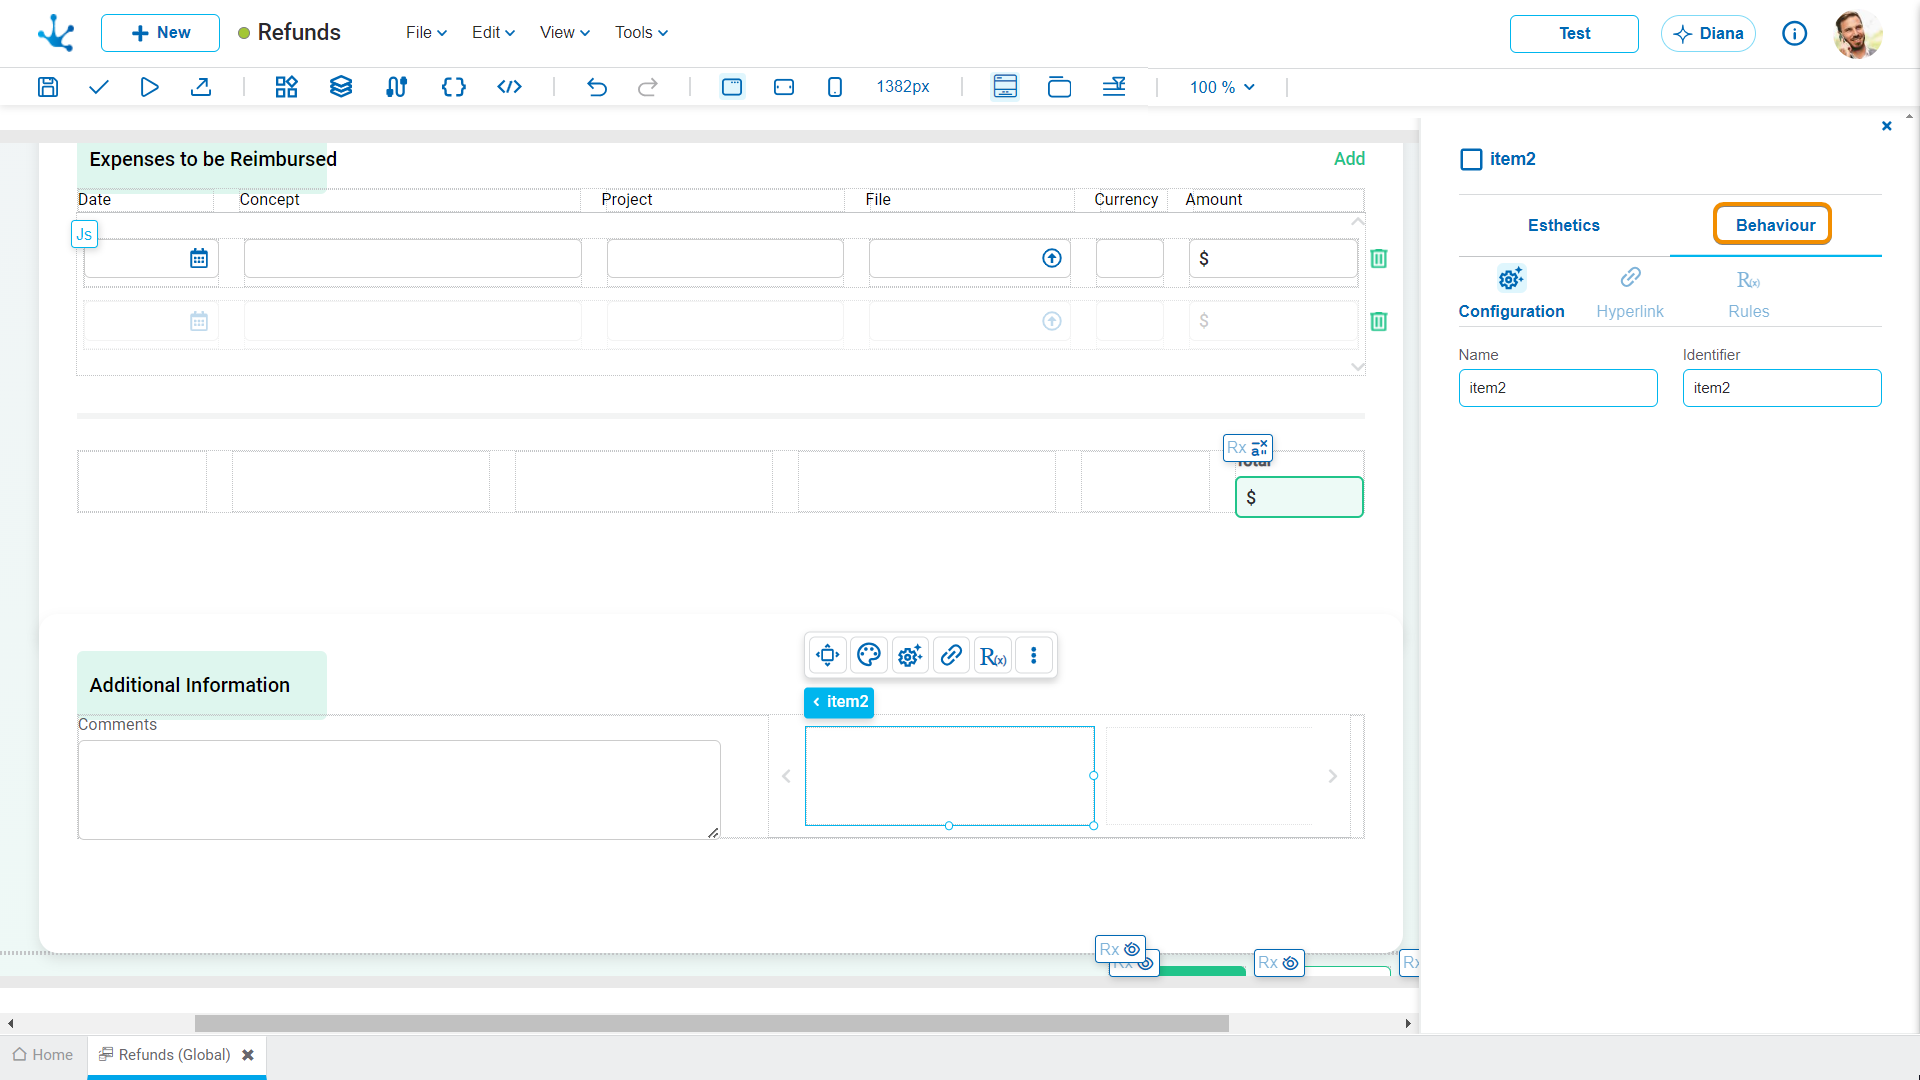
Task: Open the 100 % zoom dropdown
Action: pos(1222,87)
